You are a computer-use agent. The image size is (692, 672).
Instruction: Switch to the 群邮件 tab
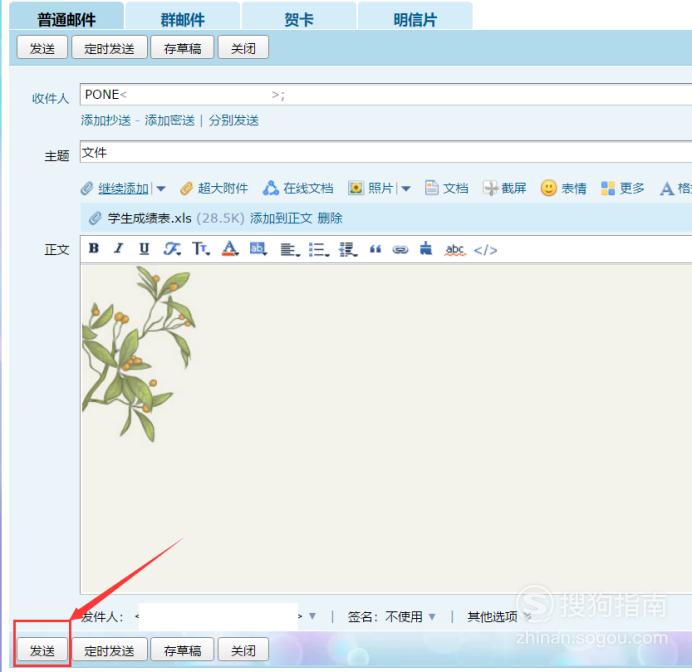click(183, 17)
